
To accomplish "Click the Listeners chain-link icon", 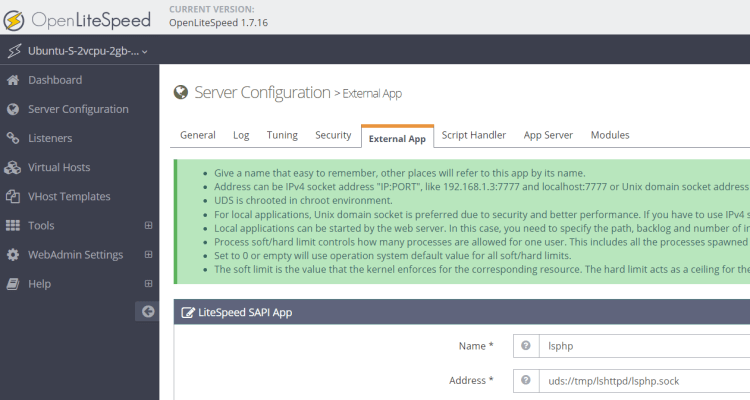I will pos(13,138).
